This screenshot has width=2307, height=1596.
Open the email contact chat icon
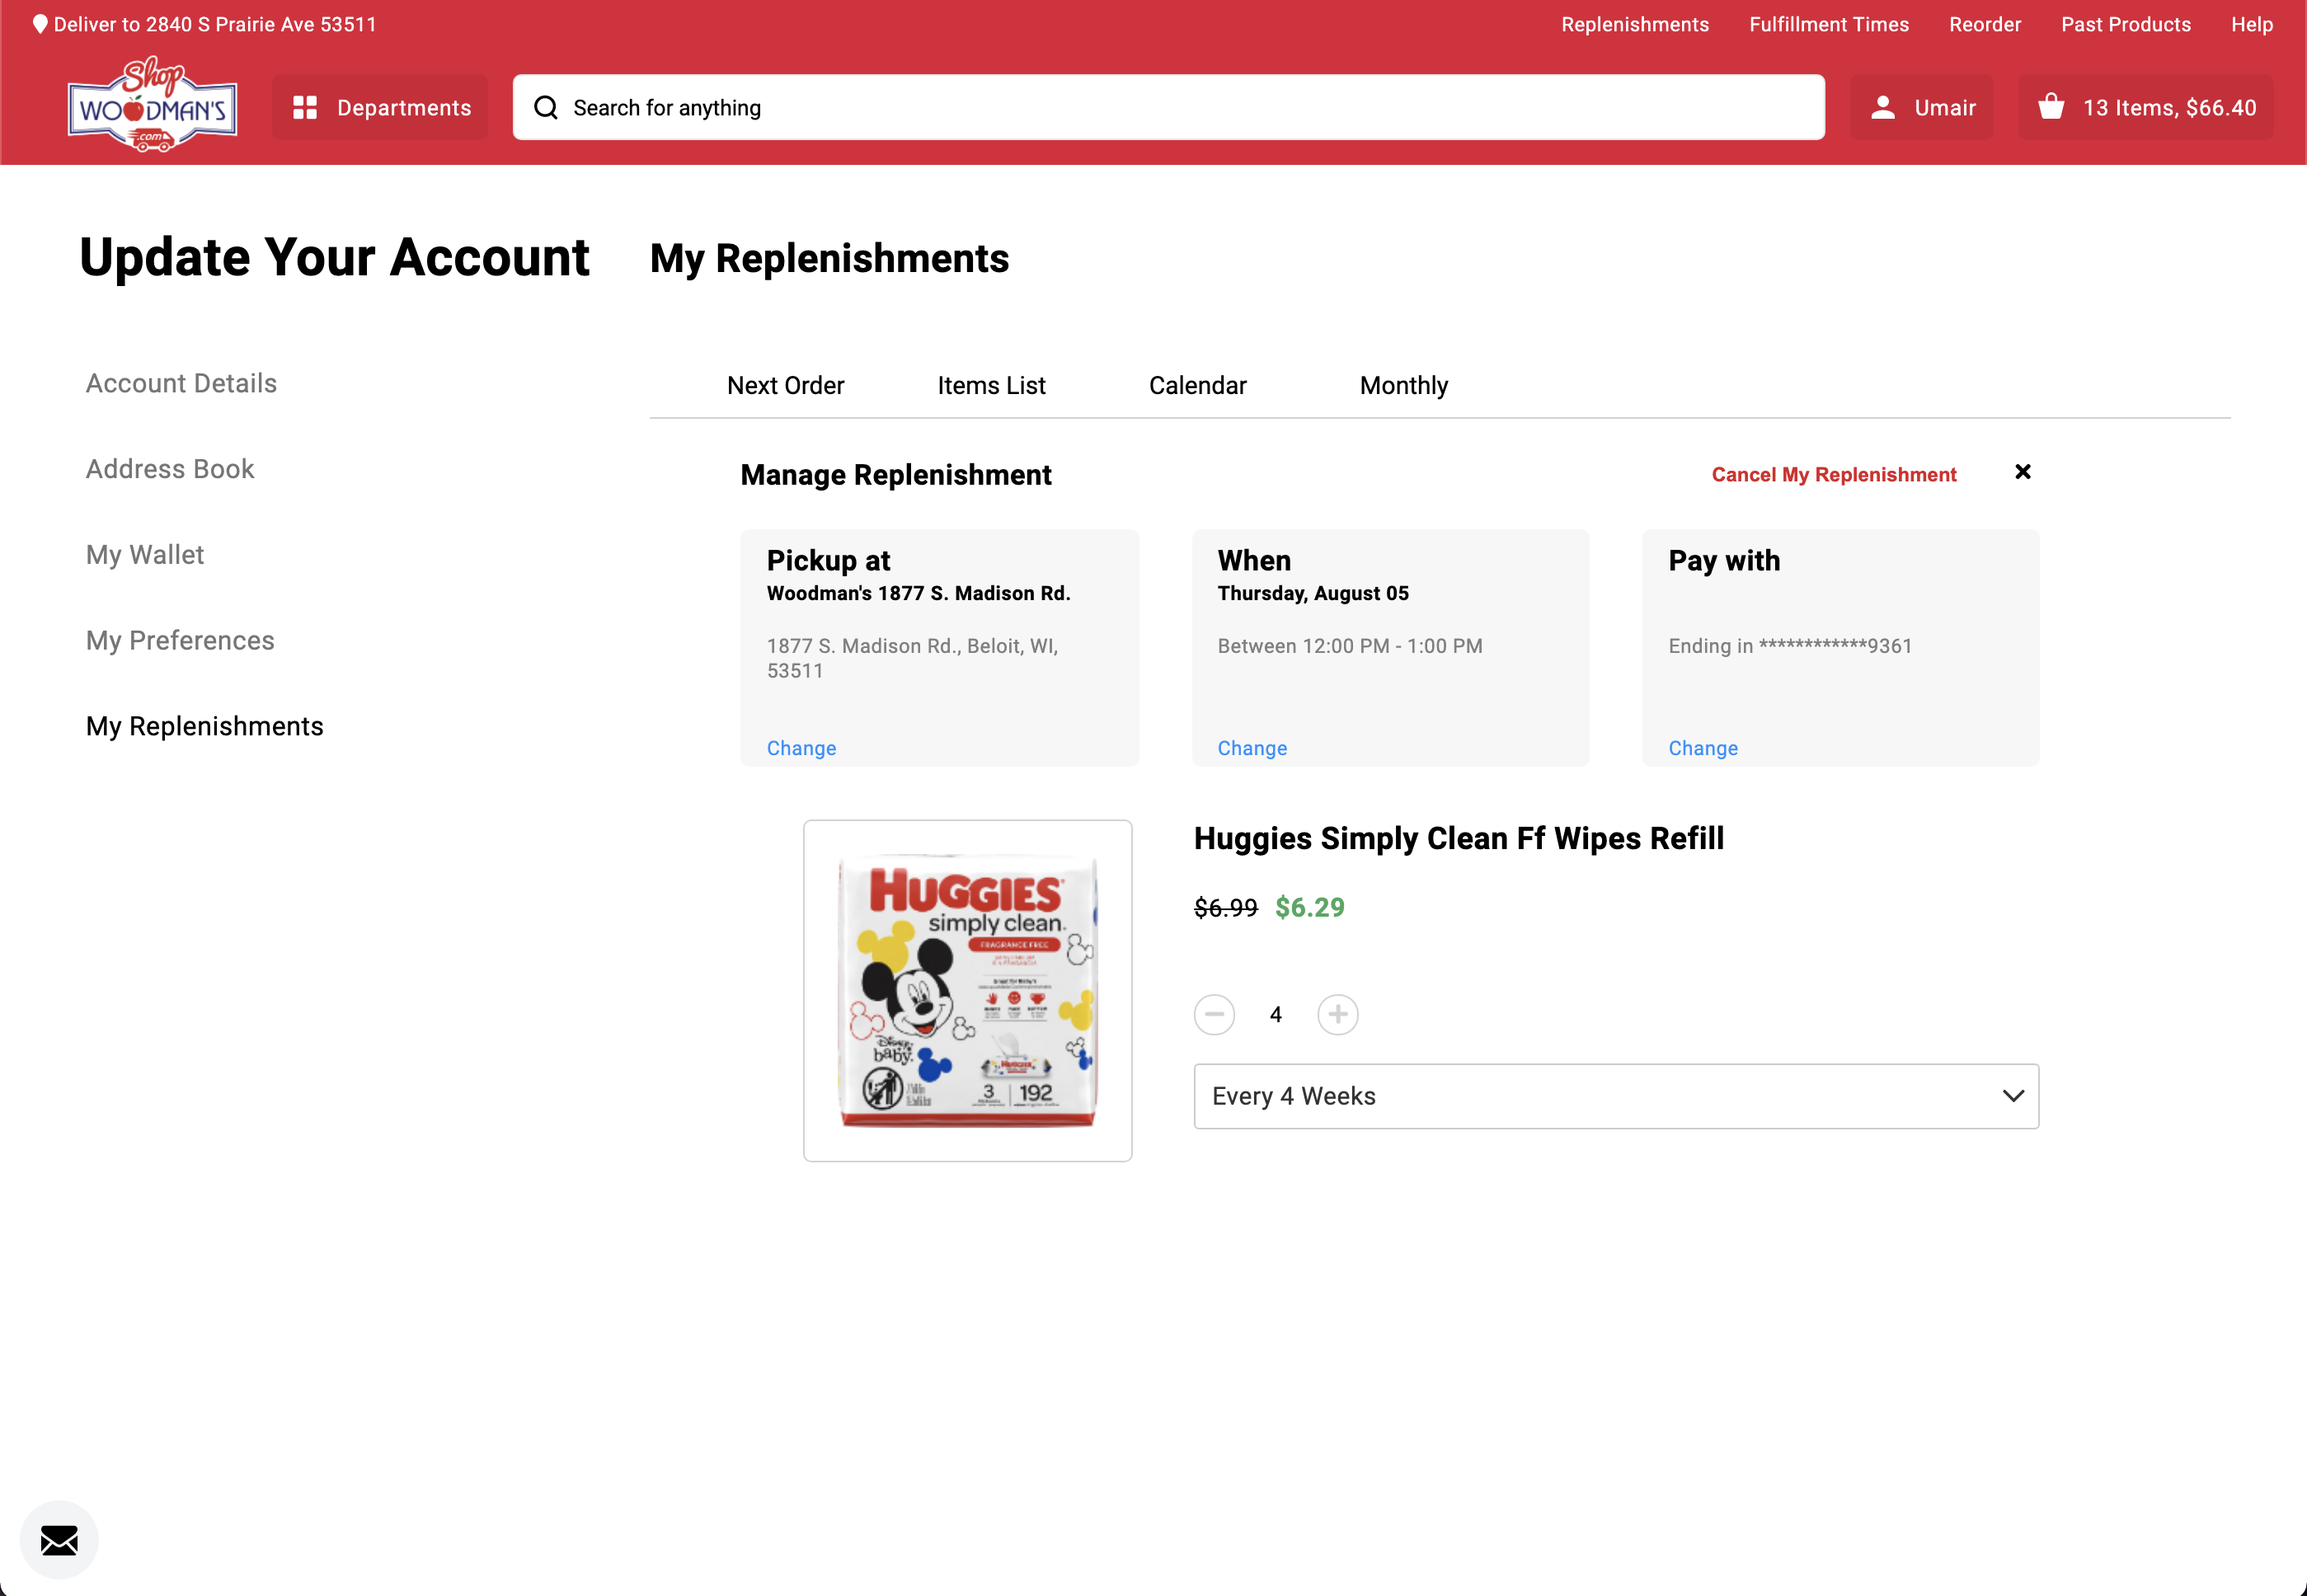[x=59, y=1540]
